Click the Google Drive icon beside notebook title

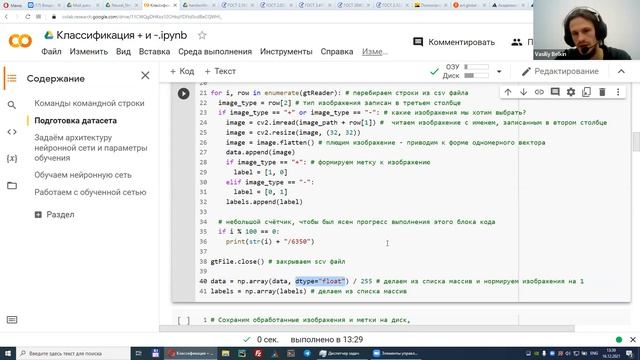(49, 35)
